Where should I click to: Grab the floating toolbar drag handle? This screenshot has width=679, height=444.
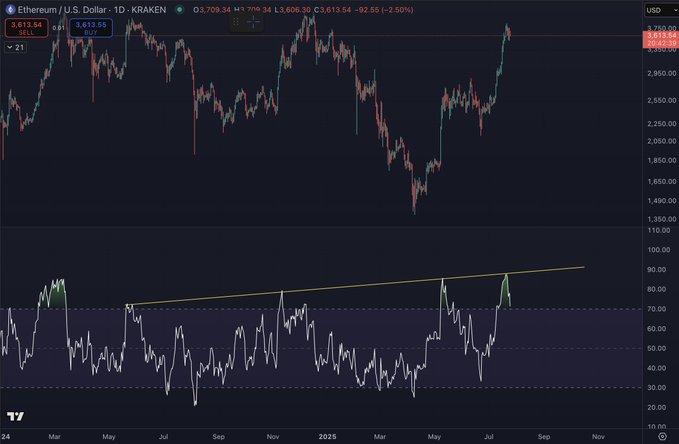pos(236,22)
